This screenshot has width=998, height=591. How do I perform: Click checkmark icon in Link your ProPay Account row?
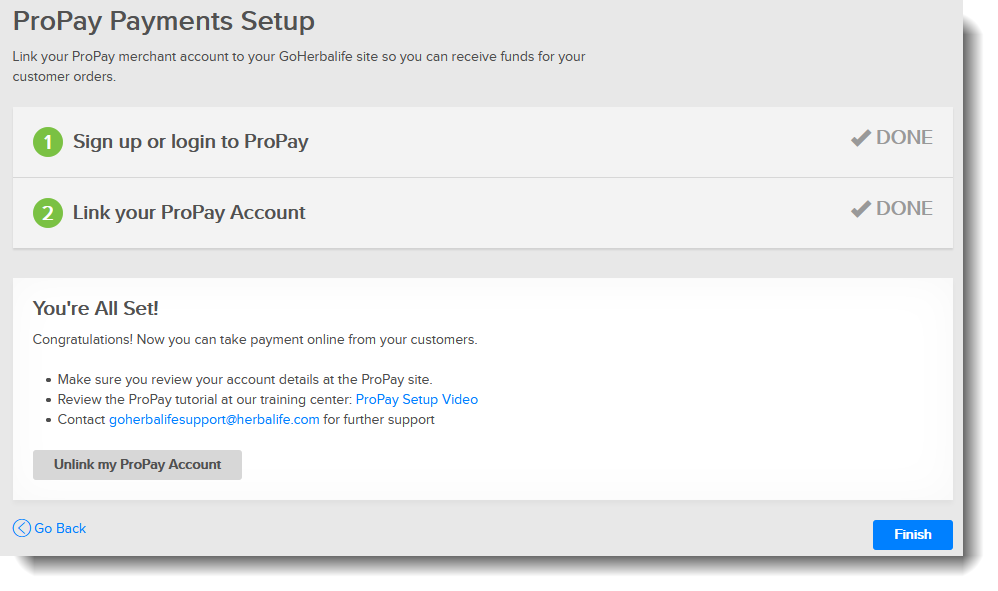pos(860,209)
